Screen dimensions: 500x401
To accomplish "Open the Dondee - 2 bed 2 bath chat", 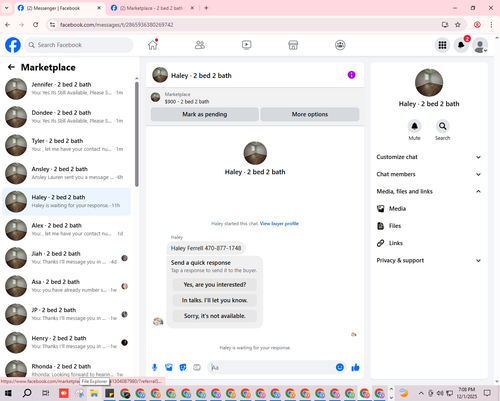I will (x=66, y=117).
